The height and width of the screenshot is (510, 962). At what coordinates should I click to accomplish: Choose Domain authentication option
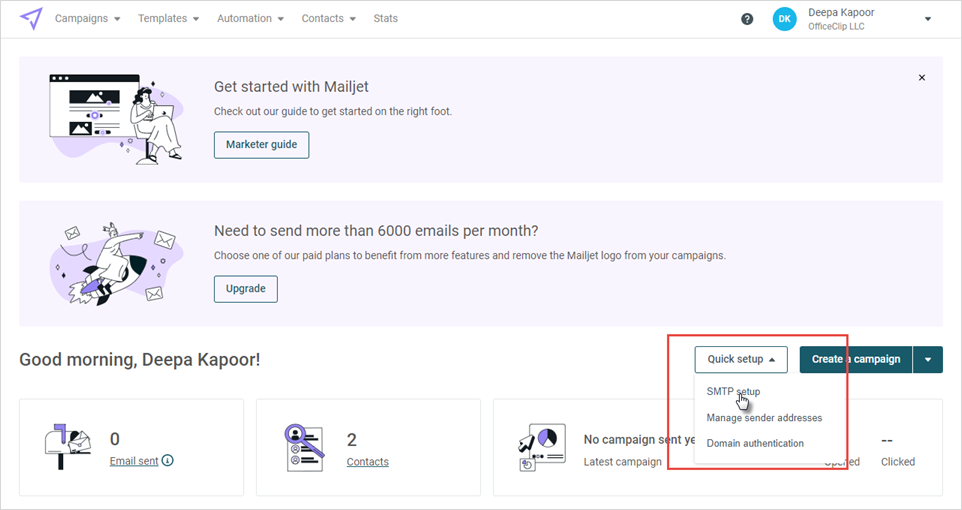tap(755, 443)
